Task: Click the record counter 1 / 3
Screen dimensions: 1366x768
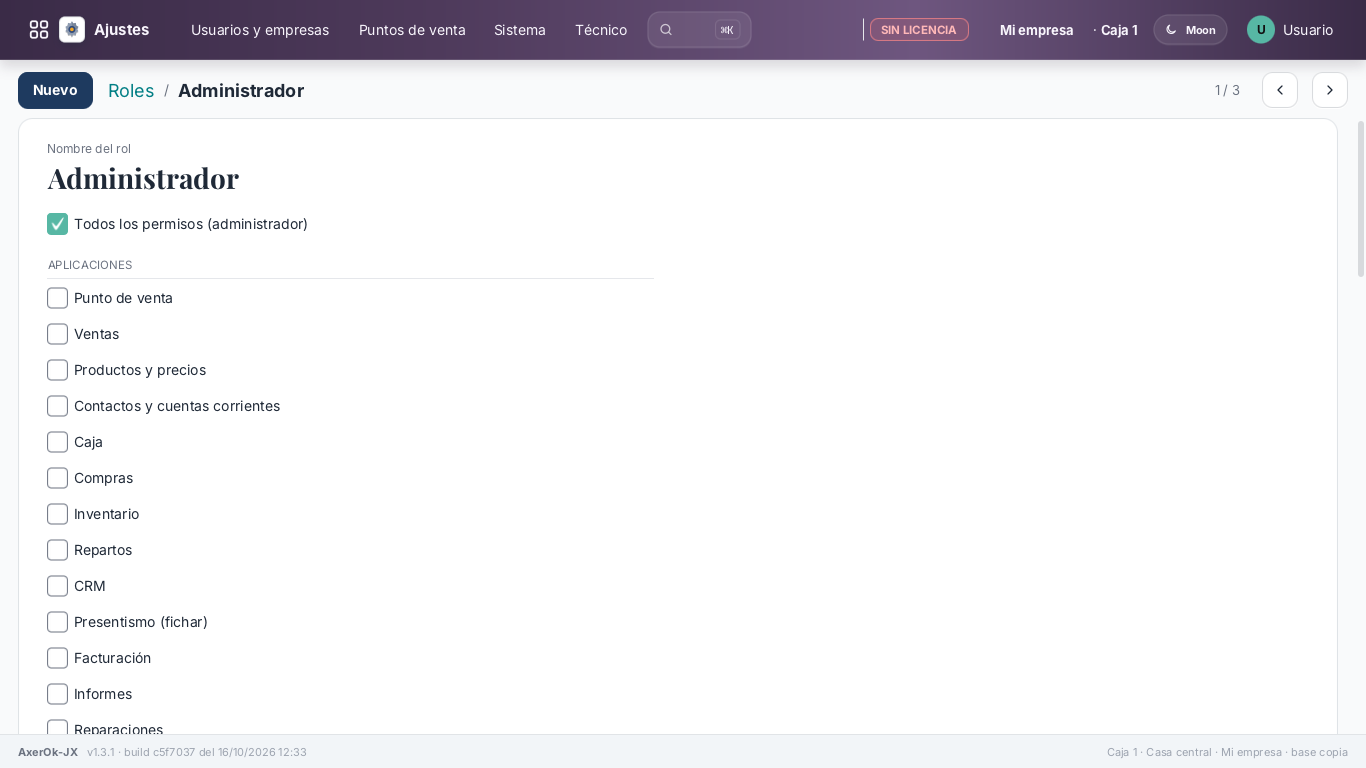Action: [x=1227, y=90]
